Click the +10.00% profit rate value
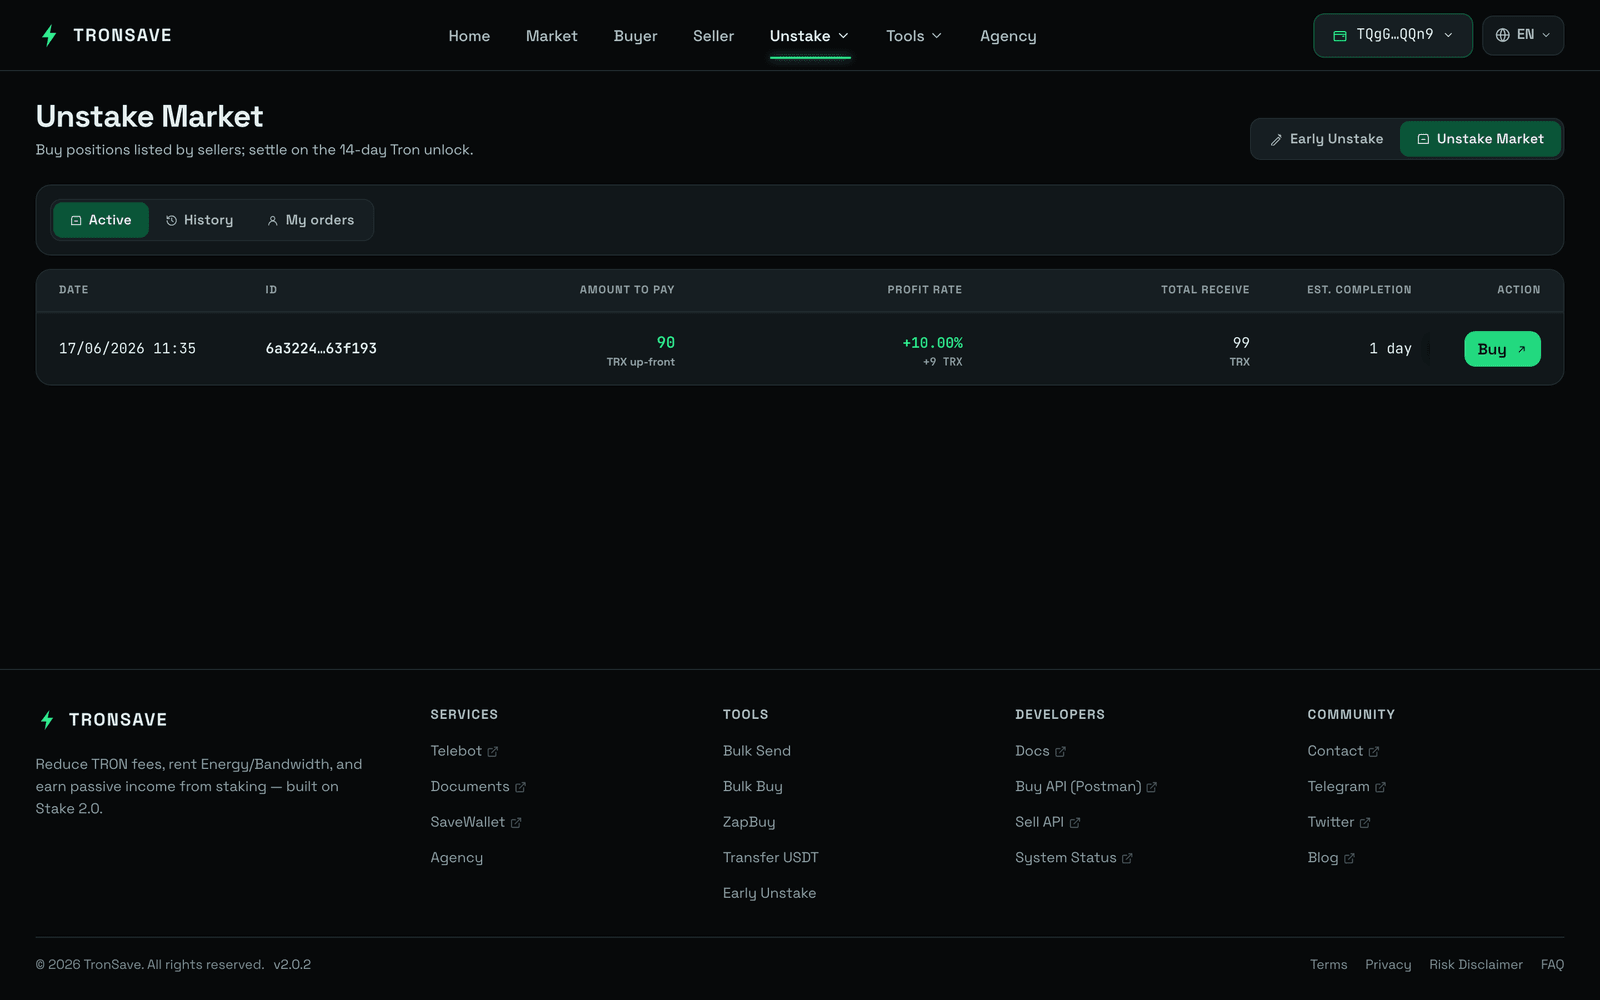Screen dimensions: 1600x1000 pyautogui.click(x=932, y=343)
